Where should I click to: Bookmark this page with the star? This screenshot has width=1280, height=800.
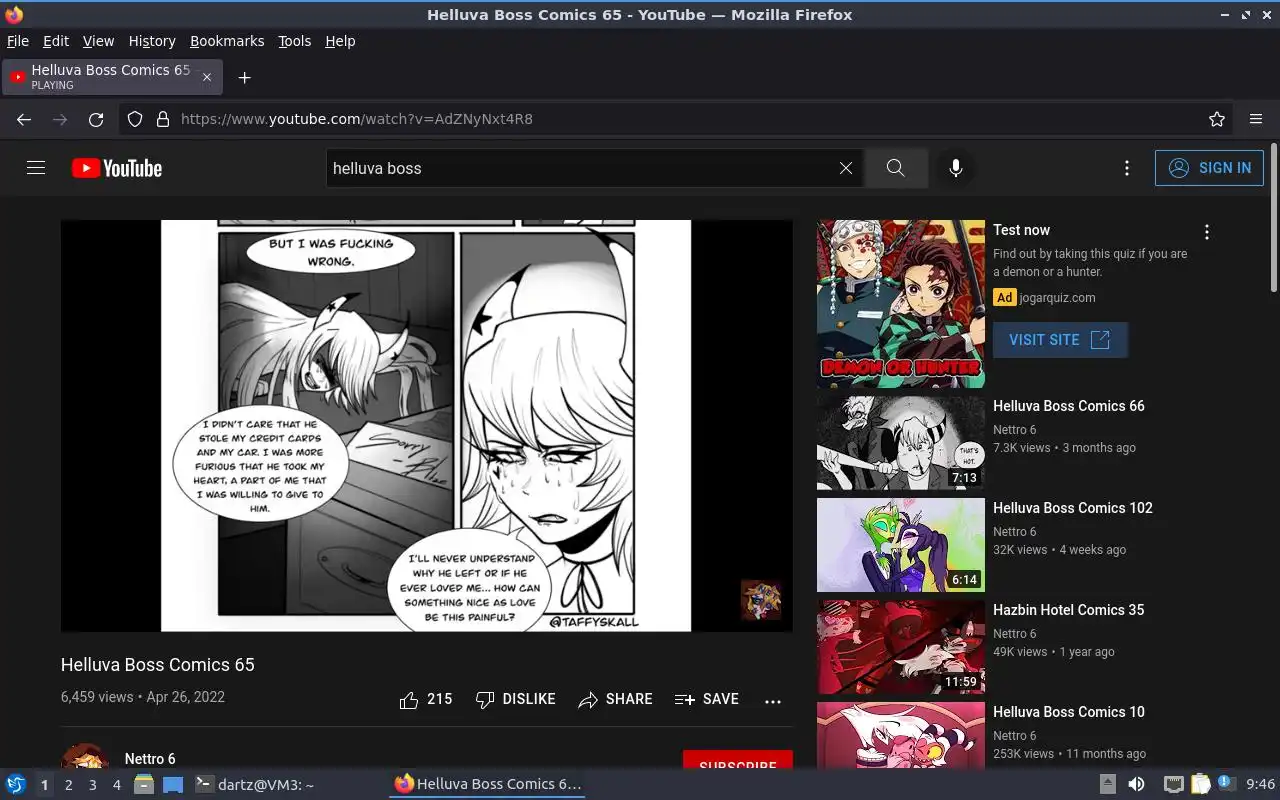[x=1217, y=119]
